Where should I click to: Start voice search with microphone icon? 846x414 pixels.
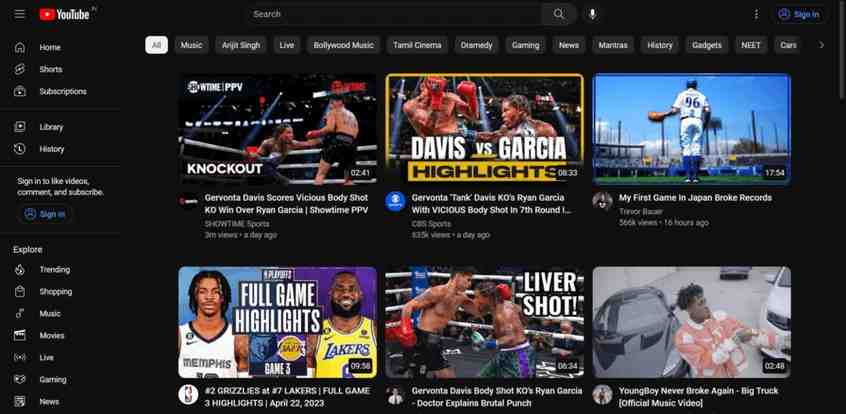[592, 14]
